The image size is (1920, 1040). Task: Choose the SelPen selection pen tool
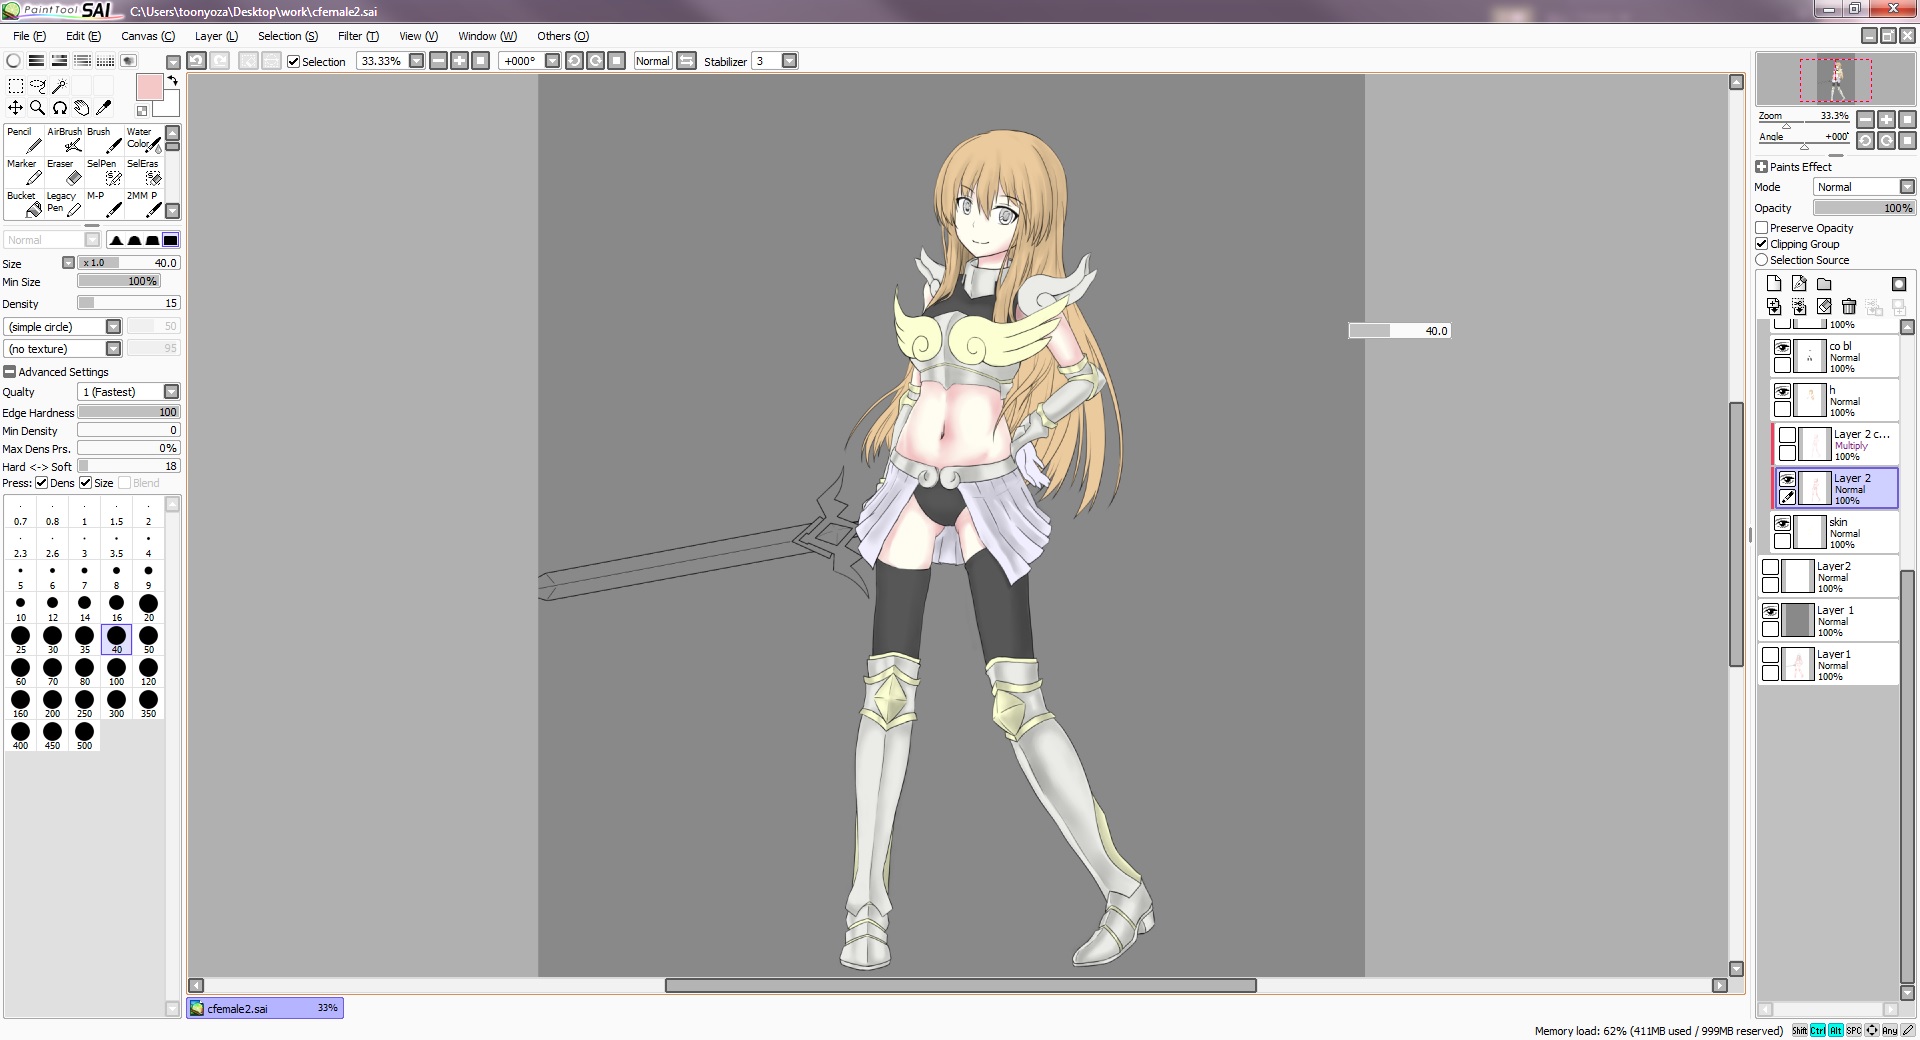click(x=104, y=172)
